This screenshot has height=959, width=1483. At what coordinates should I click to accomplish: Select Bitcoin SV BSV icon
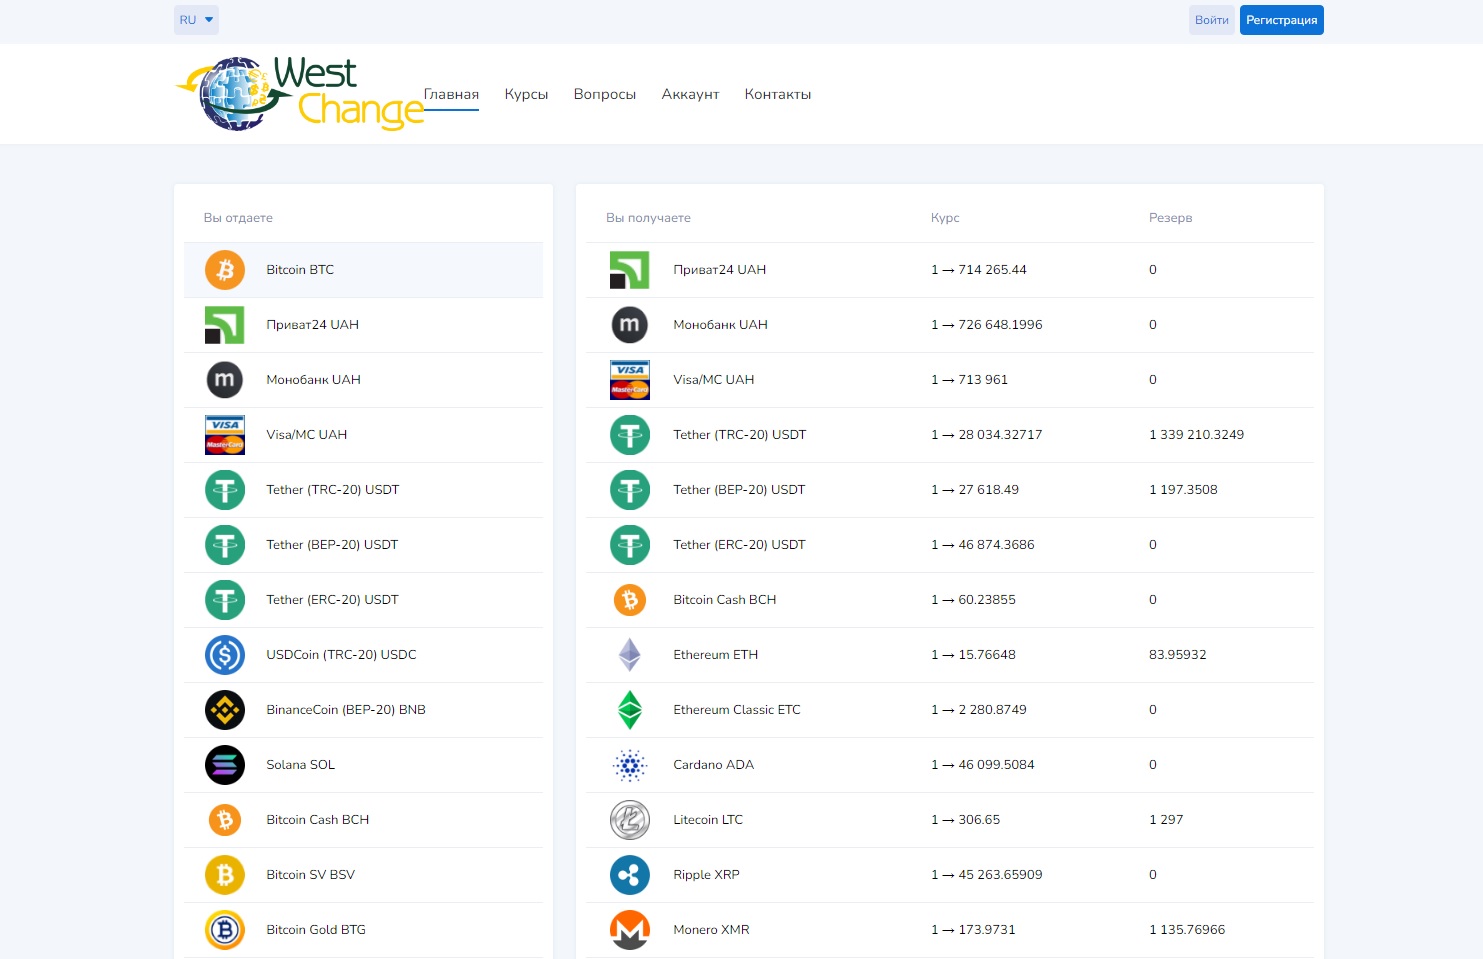click(x=225, y=875)
